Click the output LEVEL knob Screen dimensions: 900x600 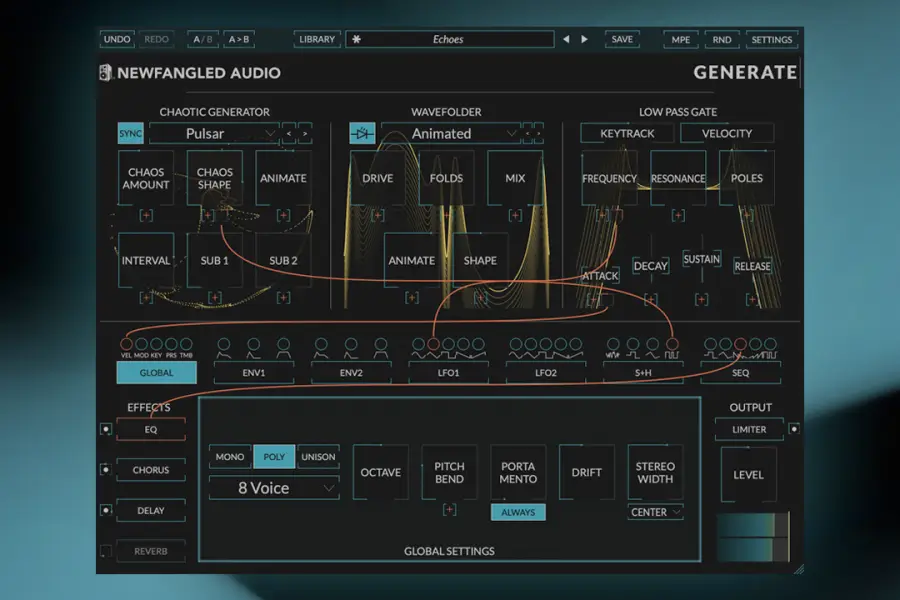[748, 475]
